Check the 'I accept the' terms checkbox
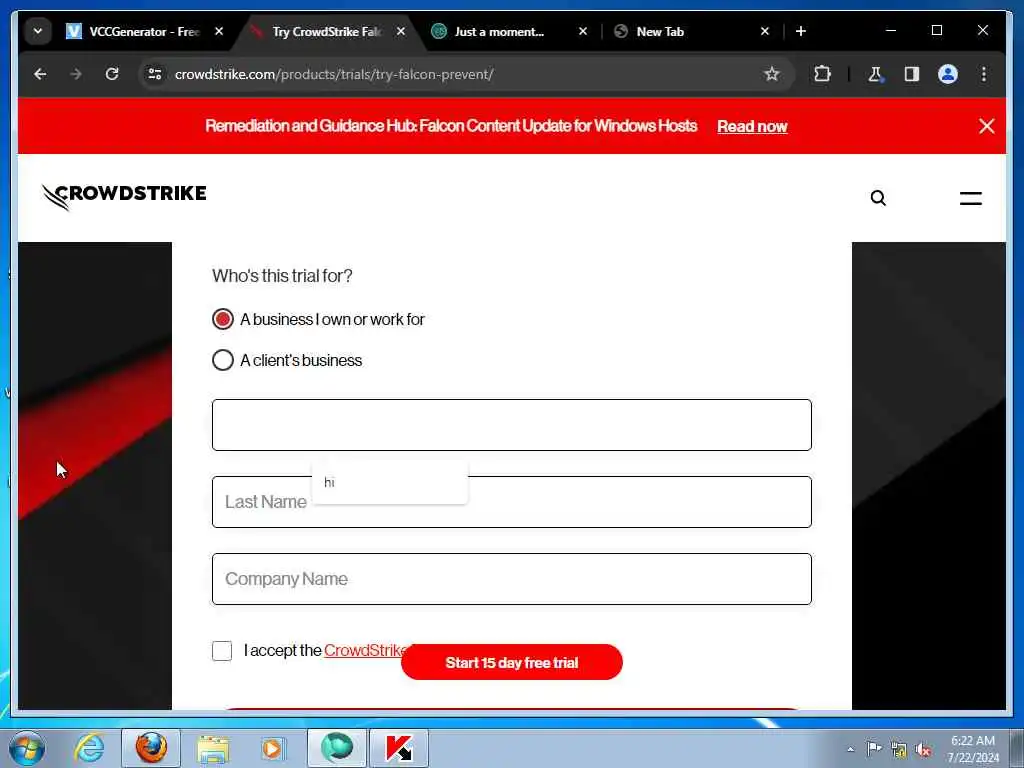This screenshot has height=768, width=1024. coord(222,650)
